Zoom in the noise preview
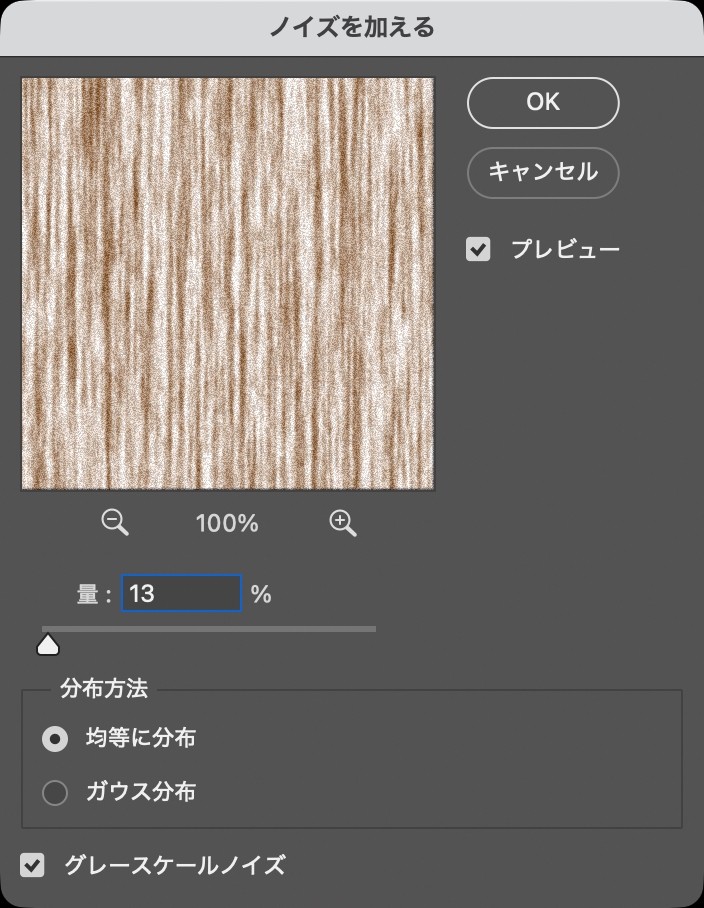 [x=343, y=522]
